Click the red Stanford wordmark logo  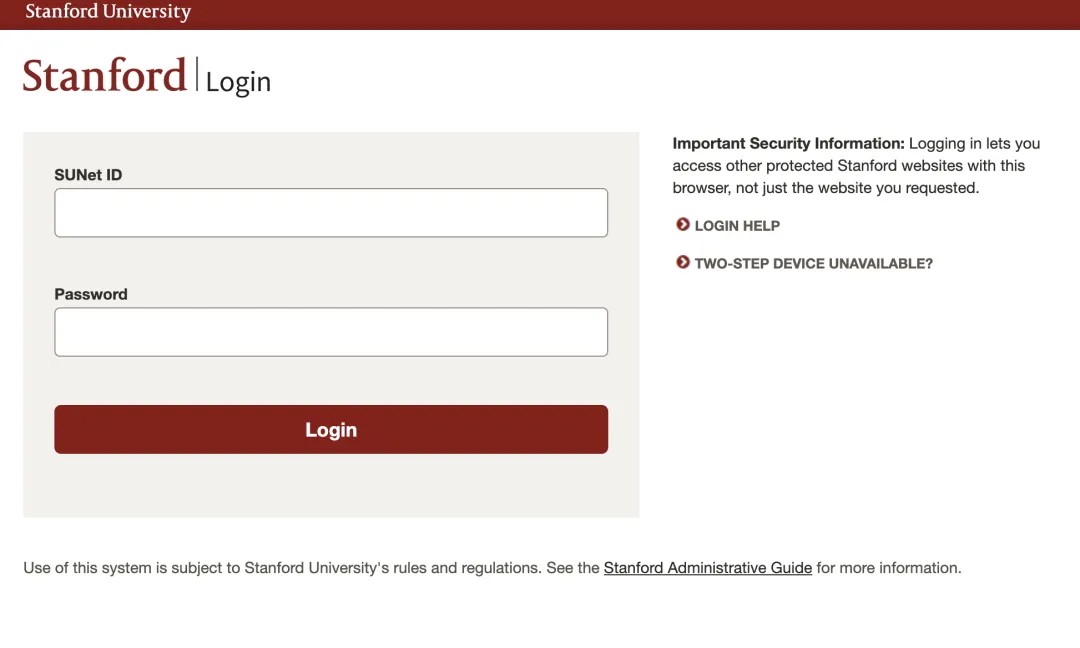[105, 77]
